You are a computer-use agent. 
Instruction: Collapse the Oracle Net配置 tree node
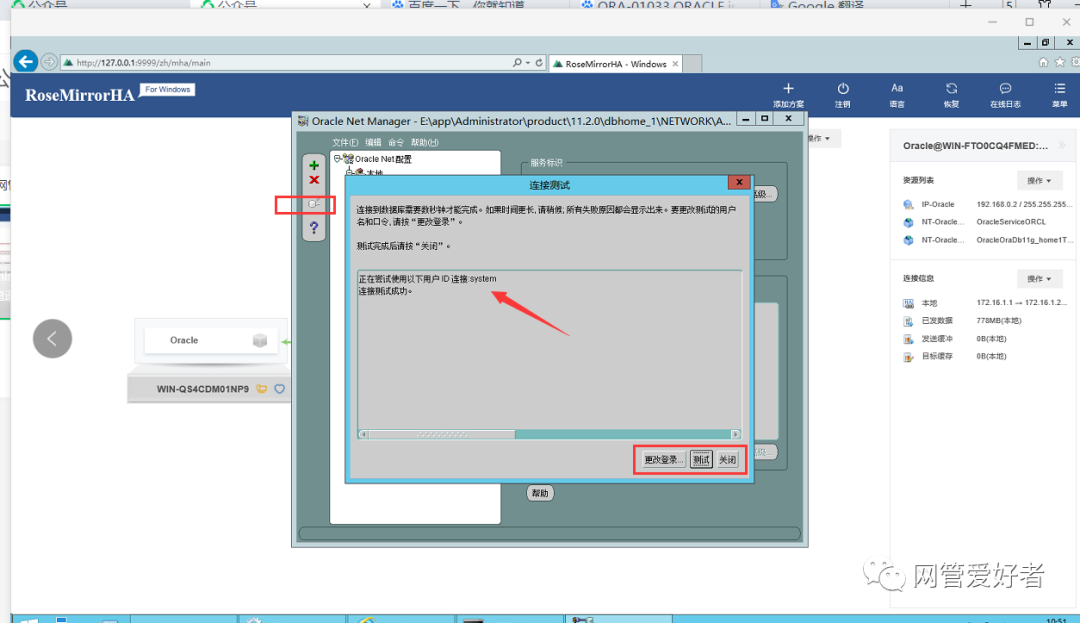pyautogui.click(x=338, y=158)
